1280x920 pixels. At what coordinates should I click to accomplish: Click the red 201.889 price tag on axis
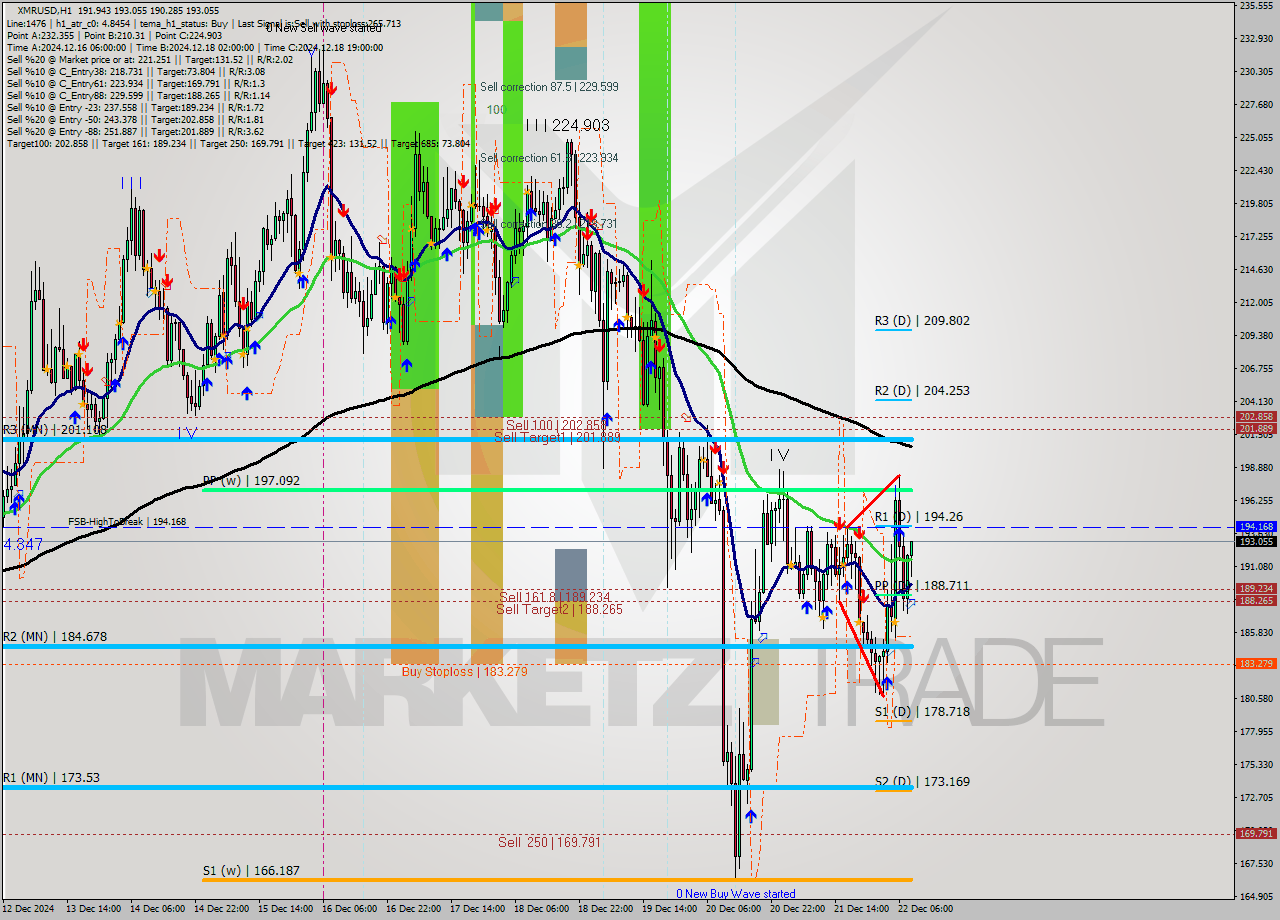1256,429
